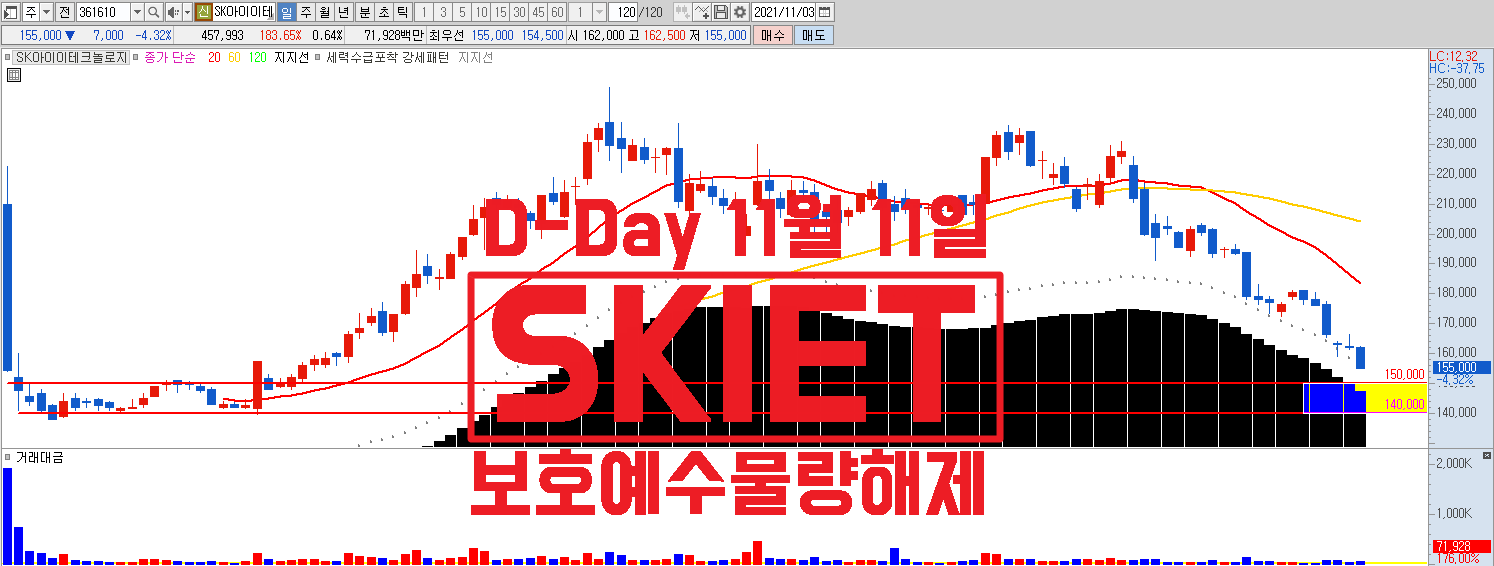Open the calendar date picker icon
The height and width of the screenshot is (566, 1494).
coord(824,12)
